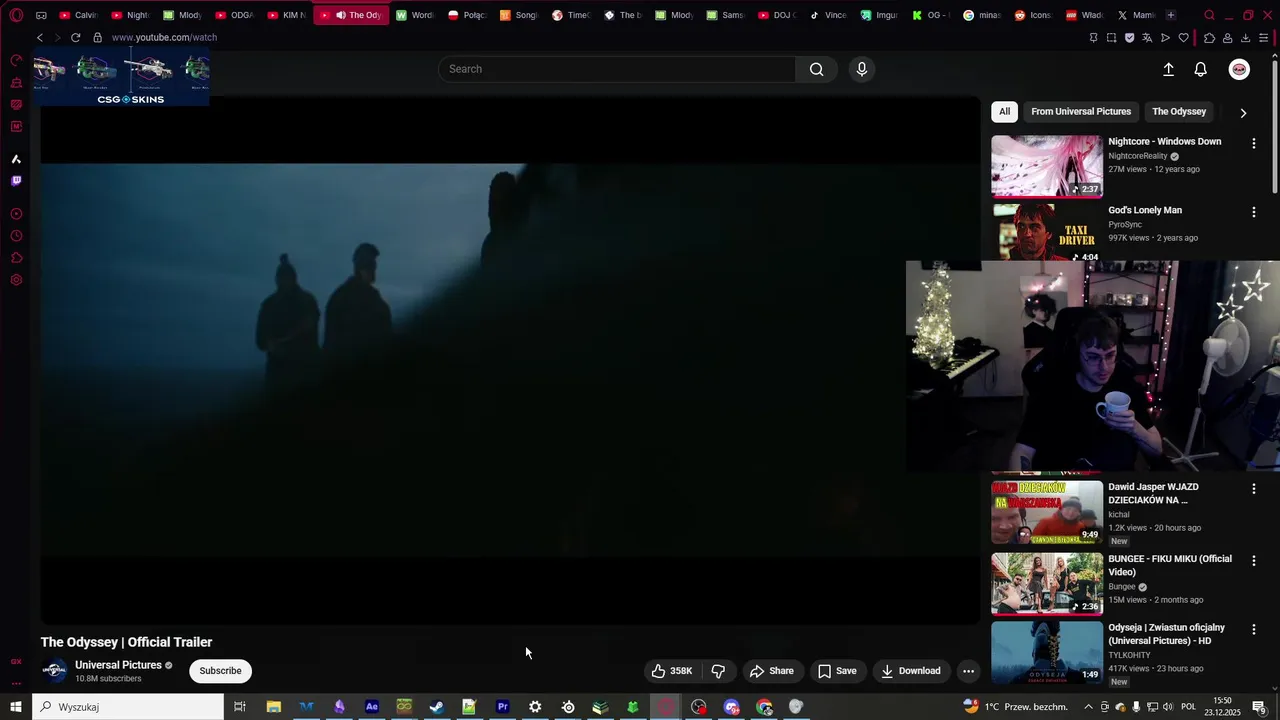Reload the YouTube page
Screen dimensions: 1280x720
click(75, 37)
